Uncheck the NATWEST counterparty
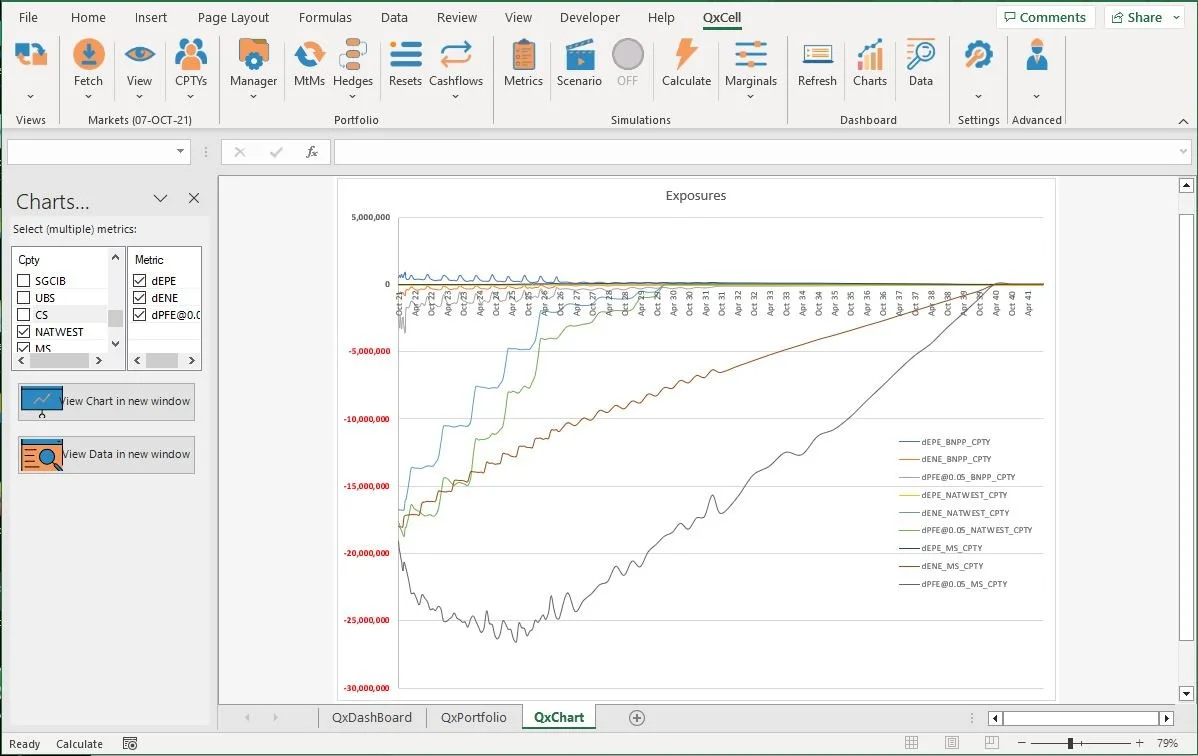1198x756 pixels. tap(22, 331)
